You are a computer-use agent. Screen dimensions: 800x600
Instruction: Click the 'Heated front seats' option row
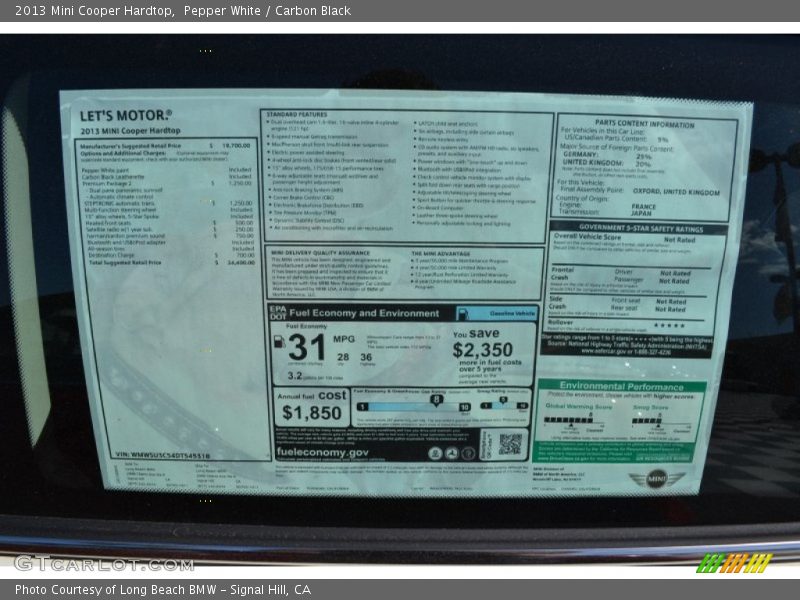tap(168, 223)
